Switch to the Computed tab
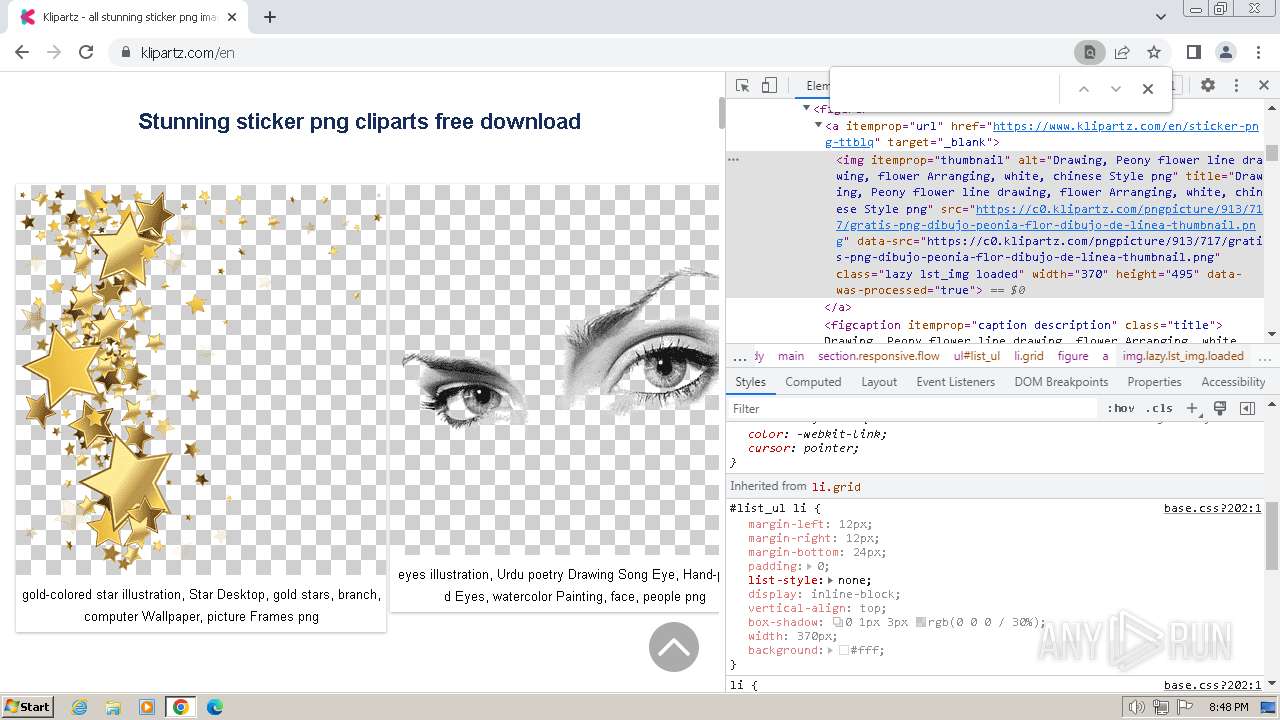 813,382
